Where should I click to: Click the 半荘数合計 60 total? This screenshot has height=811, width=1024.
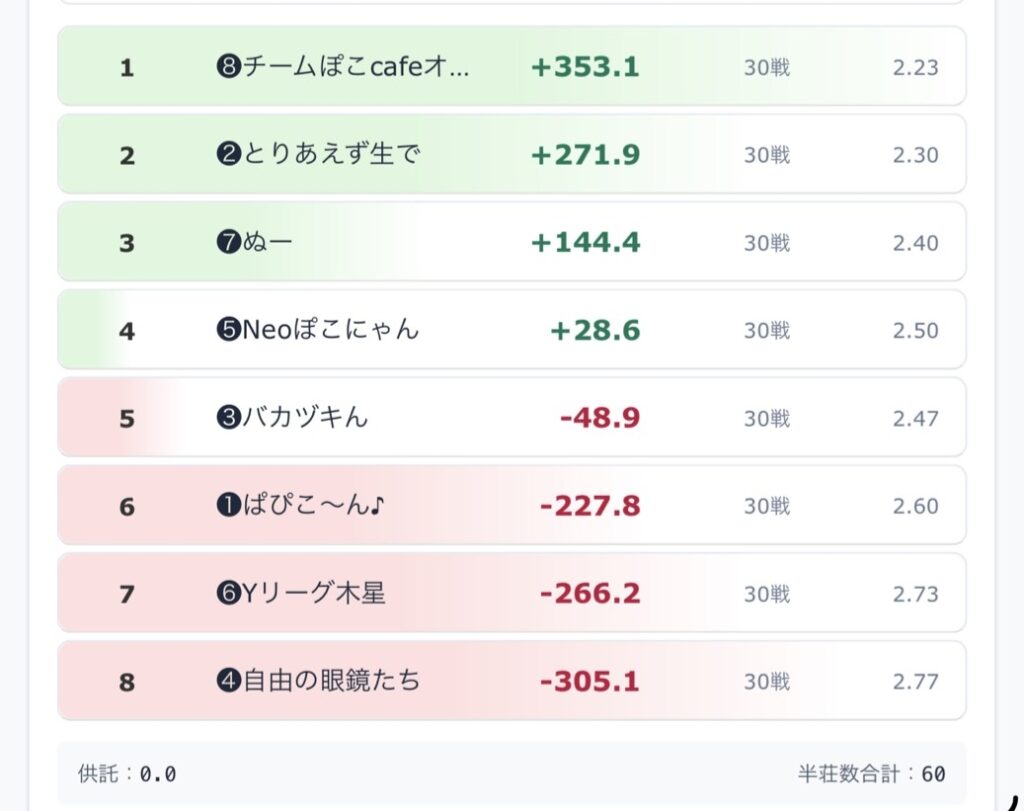[x=871, y=774]
